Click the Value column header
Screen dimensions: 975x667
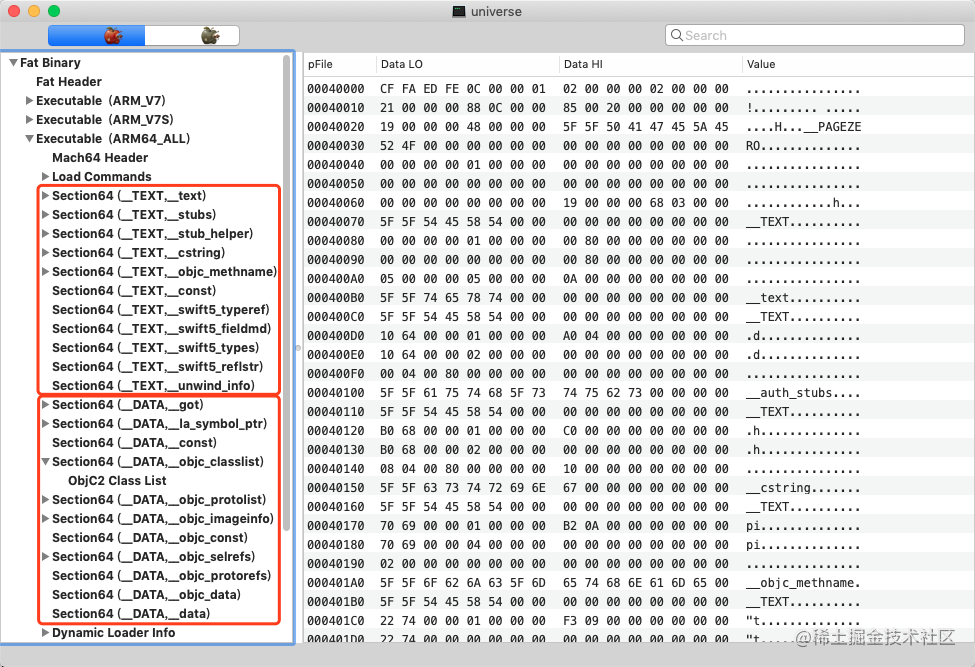click(858, 64)
